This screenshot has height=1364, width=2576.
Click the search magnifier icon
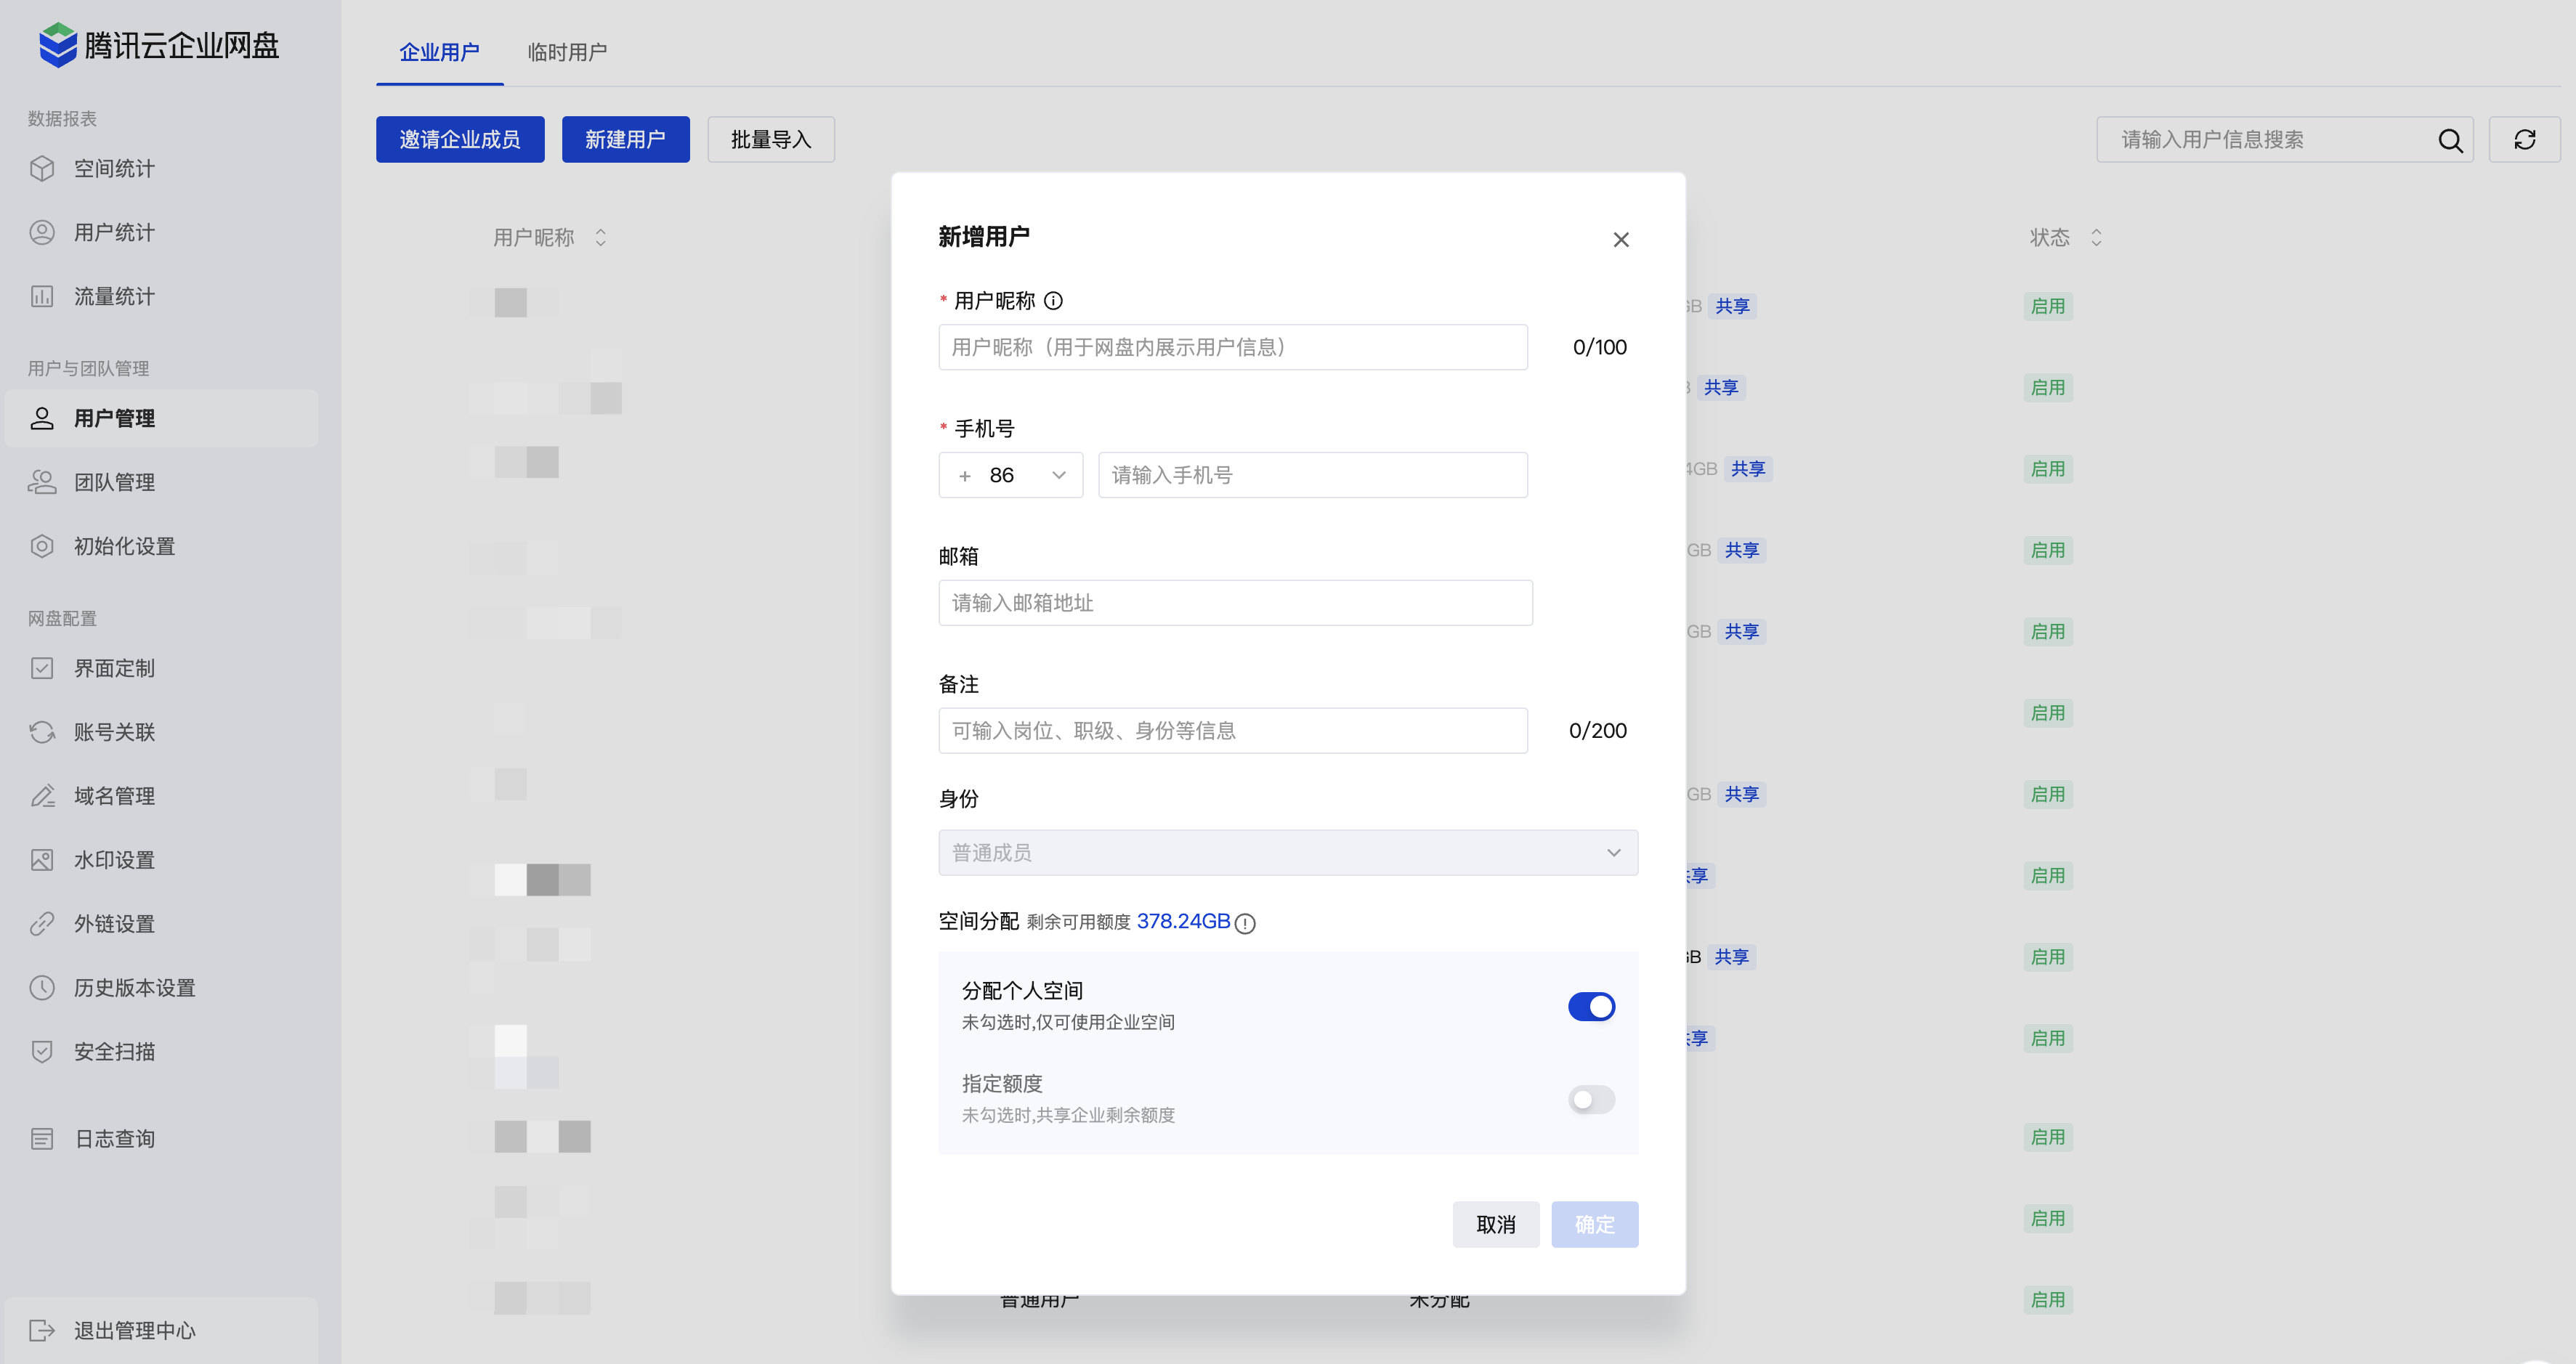tap(2449, 140)
